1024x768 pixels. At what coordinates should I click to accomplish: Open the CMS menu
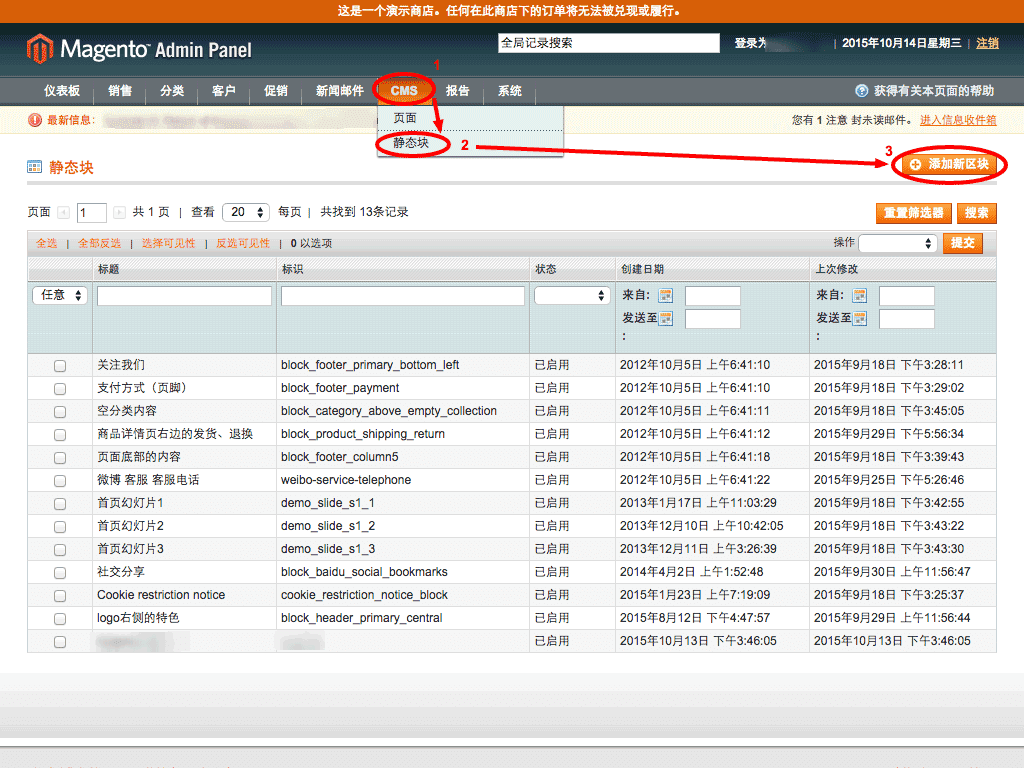pos(404,91)
